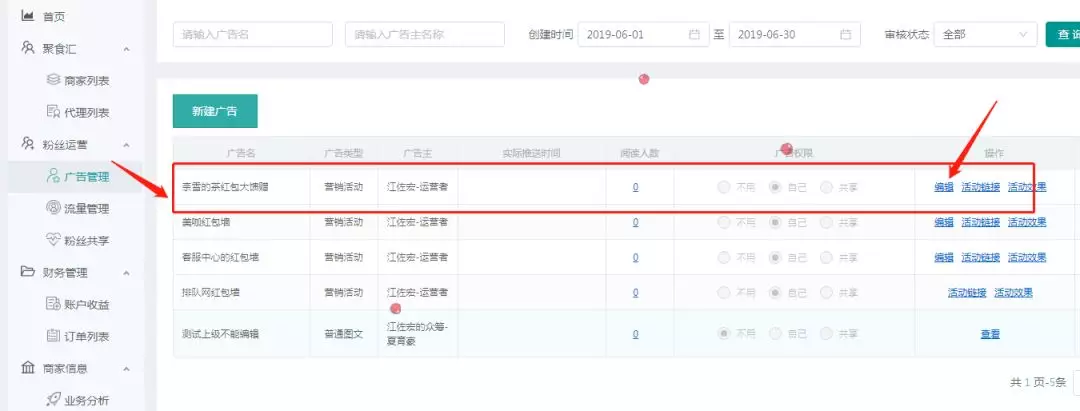This screenshot has height=411, width=1080.
Task: Click the 商家列表 stack icon
Action: click(54, 80)
